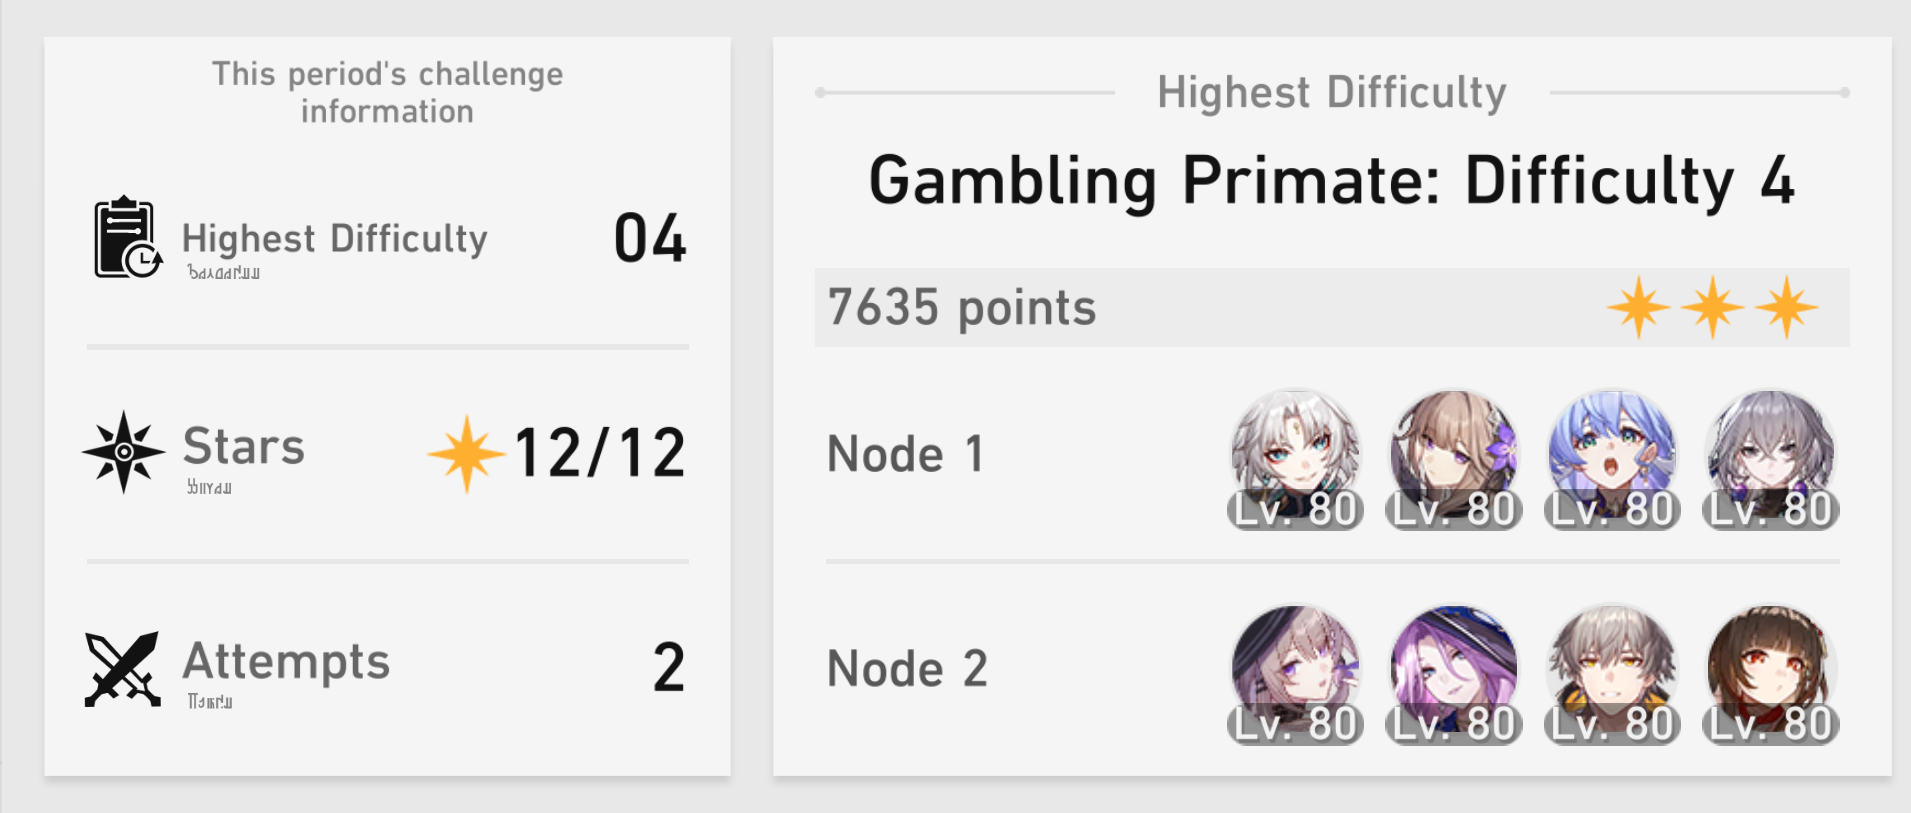Click the black compass Stars icon
The height and width of the screenshot is (813, 1911).
[124, 452]
